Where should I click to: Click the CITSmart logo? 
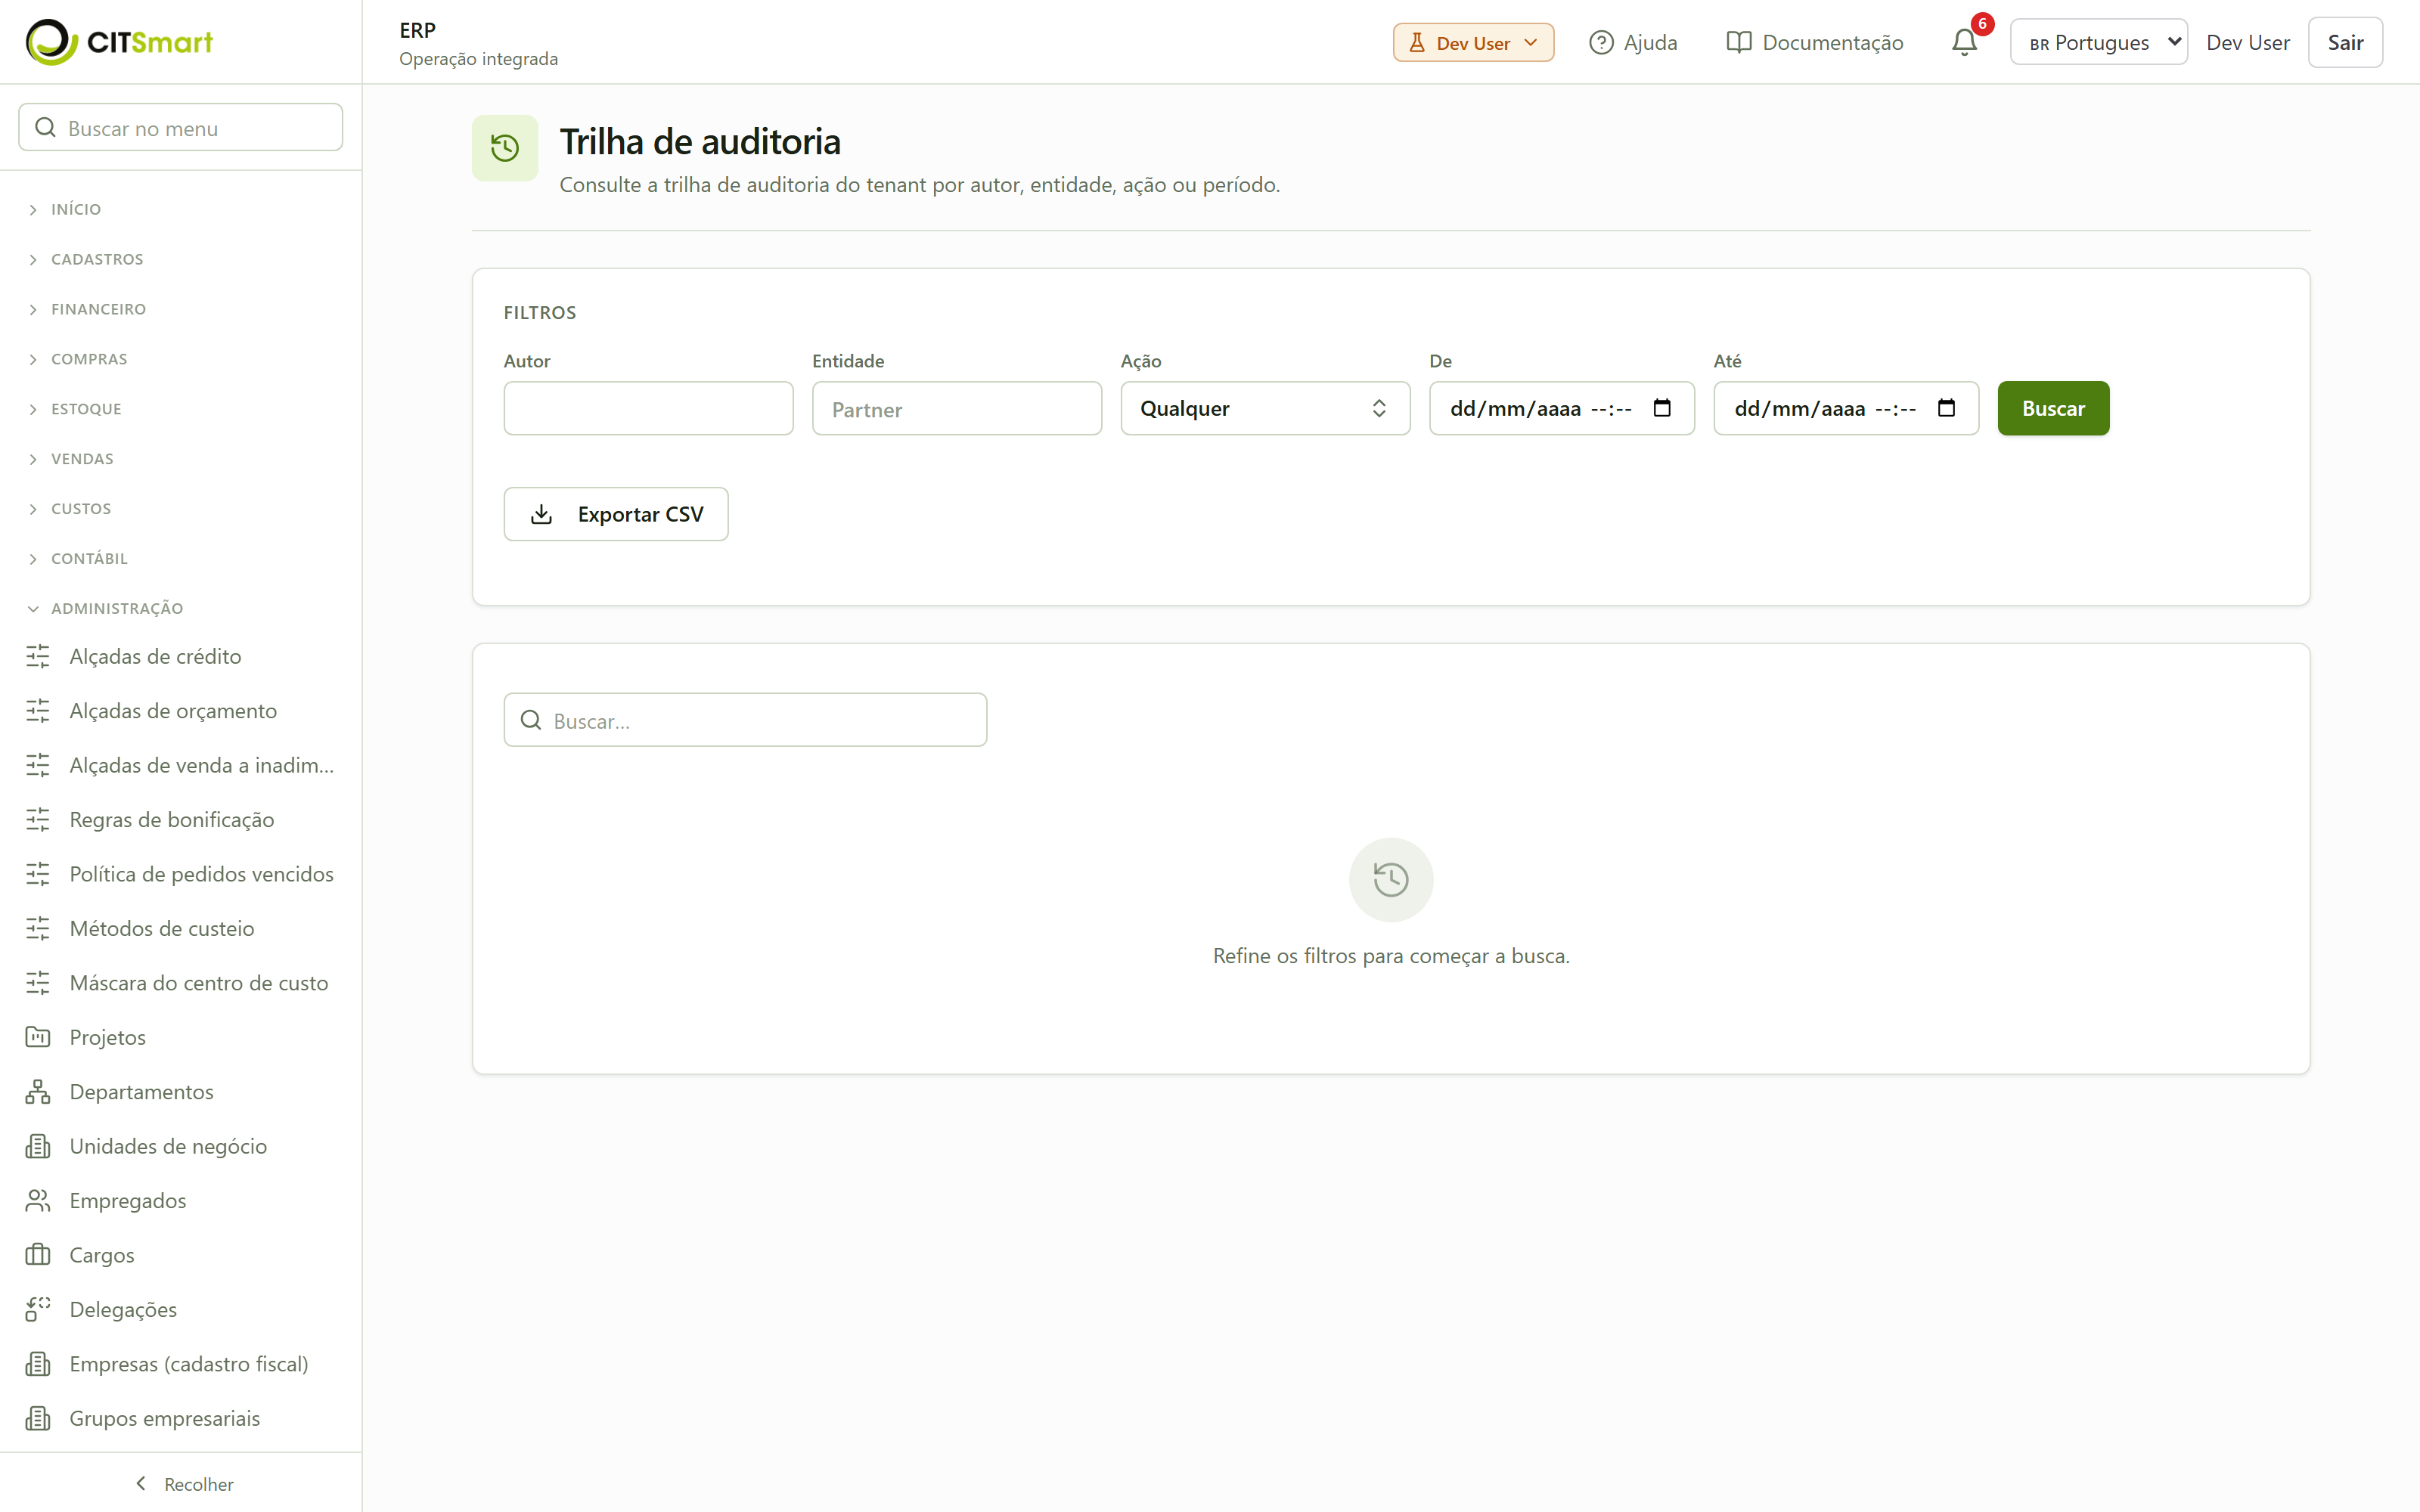[x=119, y=42]
